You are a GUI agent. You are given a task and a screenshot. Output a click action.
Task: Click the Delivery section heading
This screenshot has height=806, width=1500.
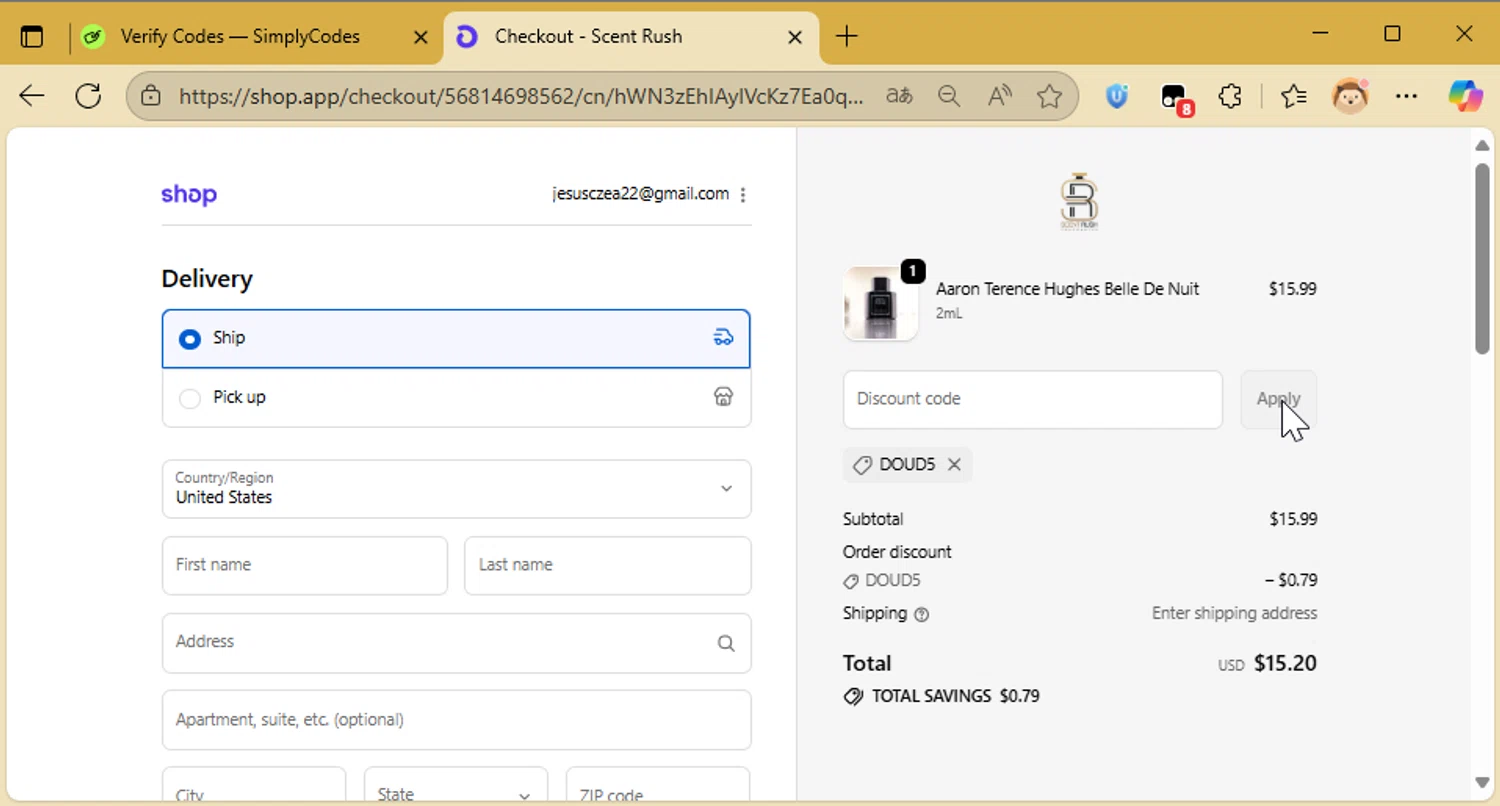(x=207, y=279)
